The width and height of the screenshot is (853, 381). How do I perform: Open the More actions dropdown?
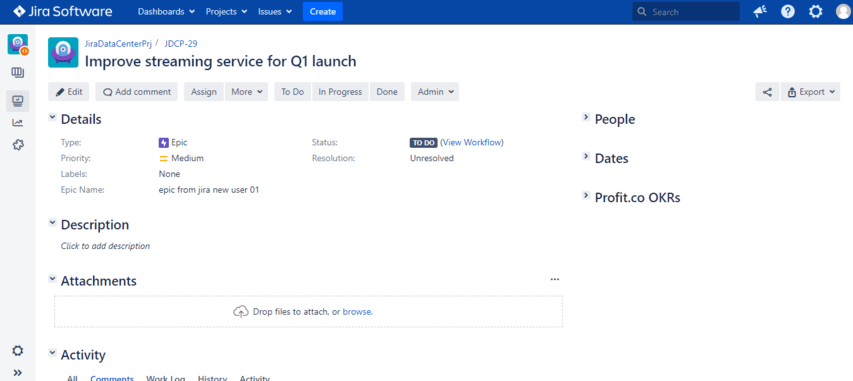click(x=246, y=92)
